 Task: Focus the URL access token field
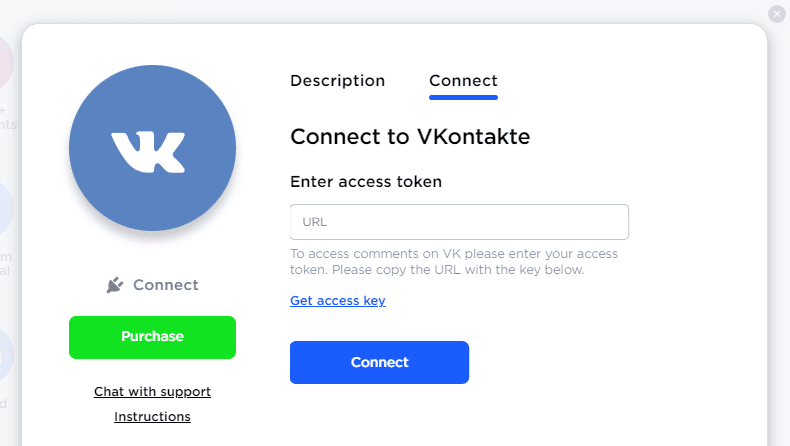pos(459,222)
